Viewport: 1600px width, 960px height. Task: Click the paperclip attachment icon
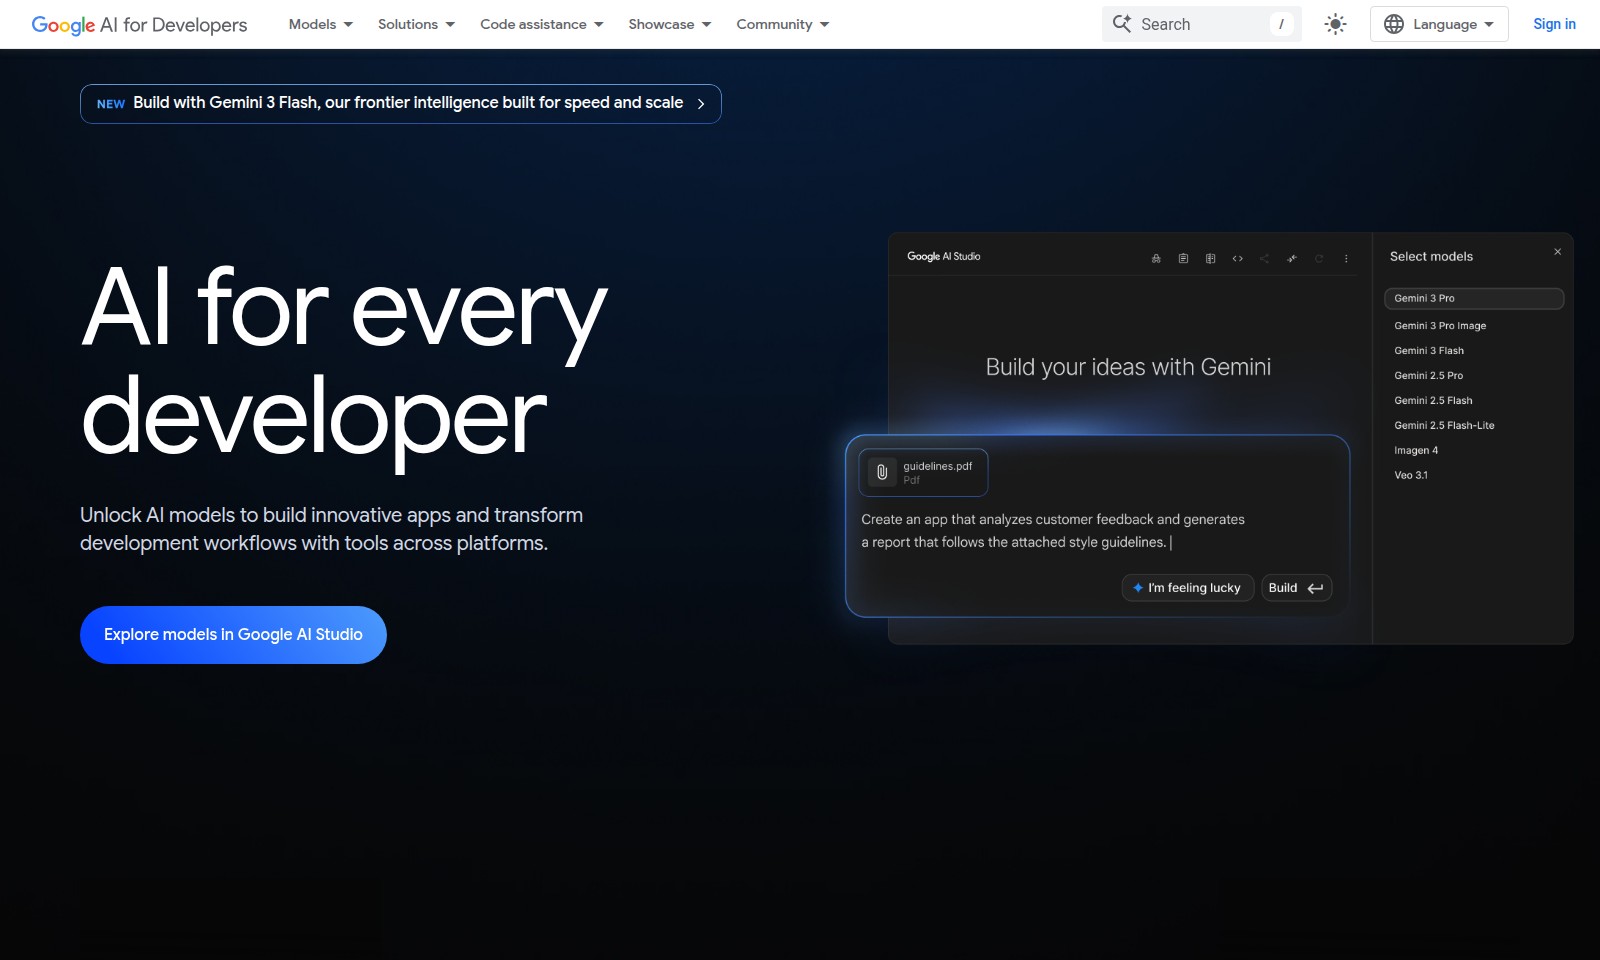882,472
